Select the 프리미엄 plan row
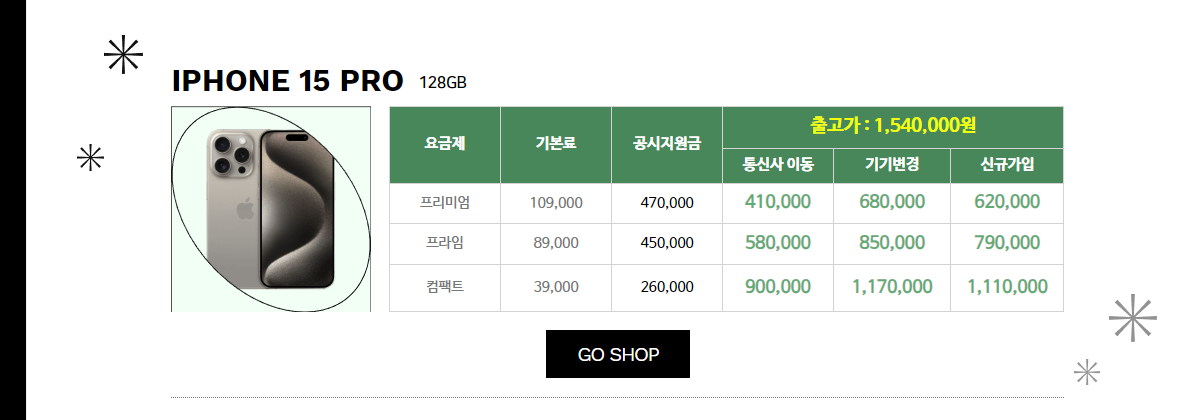This screenshot has height=420, width=1200. pos(726,203)
